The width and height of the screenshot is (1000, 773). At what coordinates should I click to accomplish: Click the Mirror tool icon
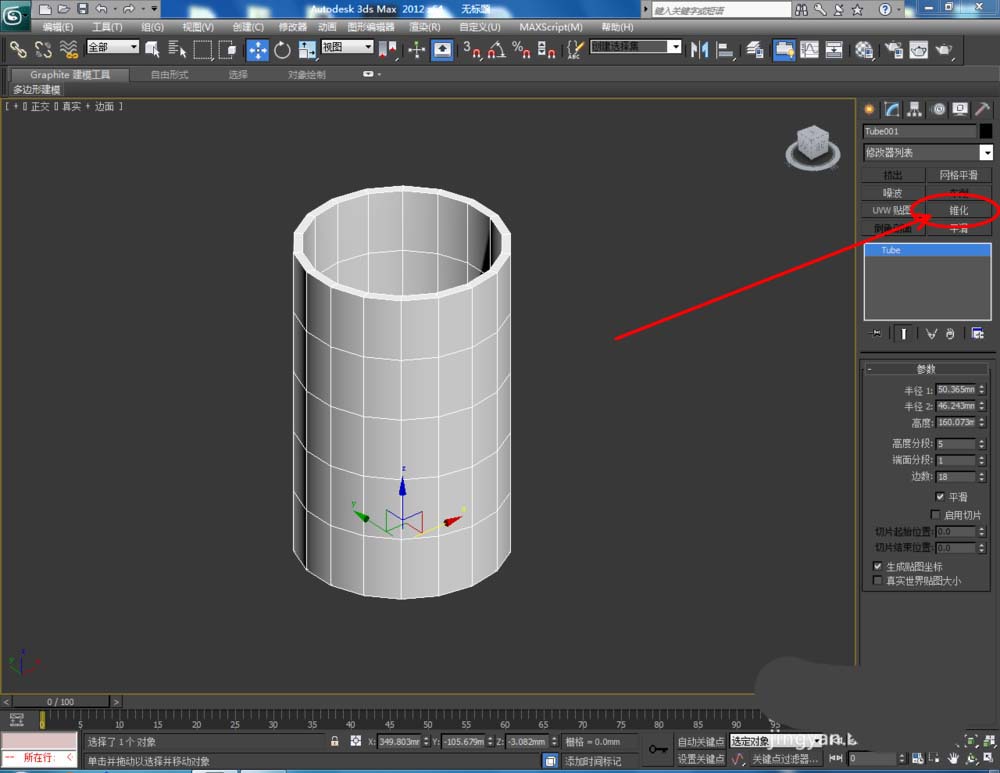click(x=700, y=49)
